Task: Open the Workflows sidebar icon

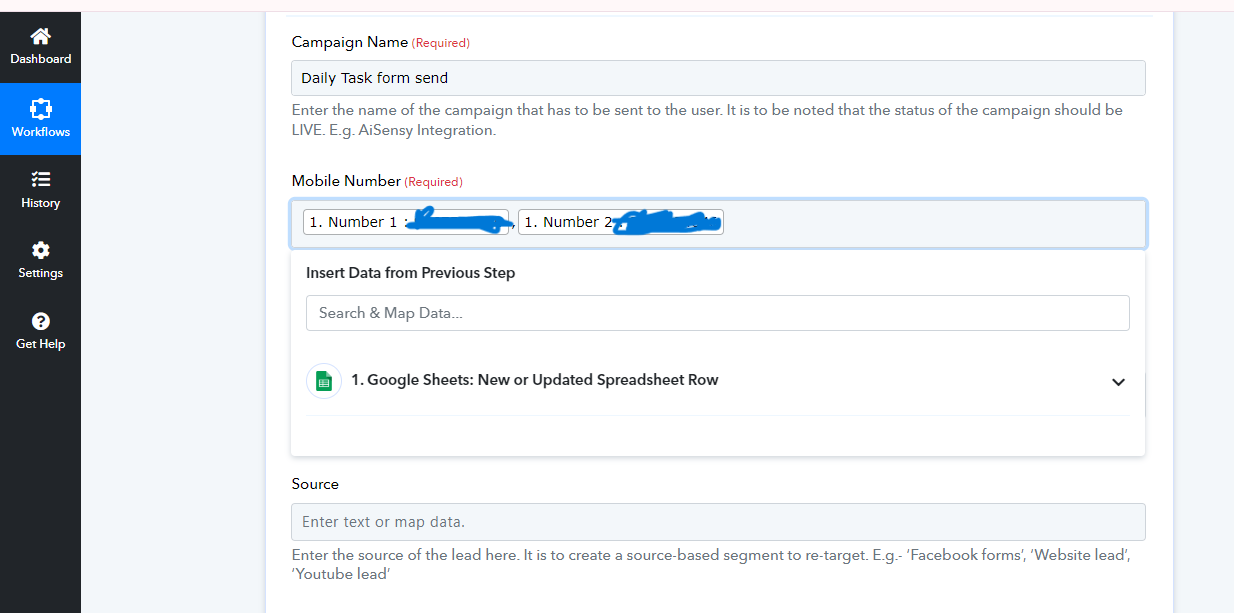Action: (40, 108)
